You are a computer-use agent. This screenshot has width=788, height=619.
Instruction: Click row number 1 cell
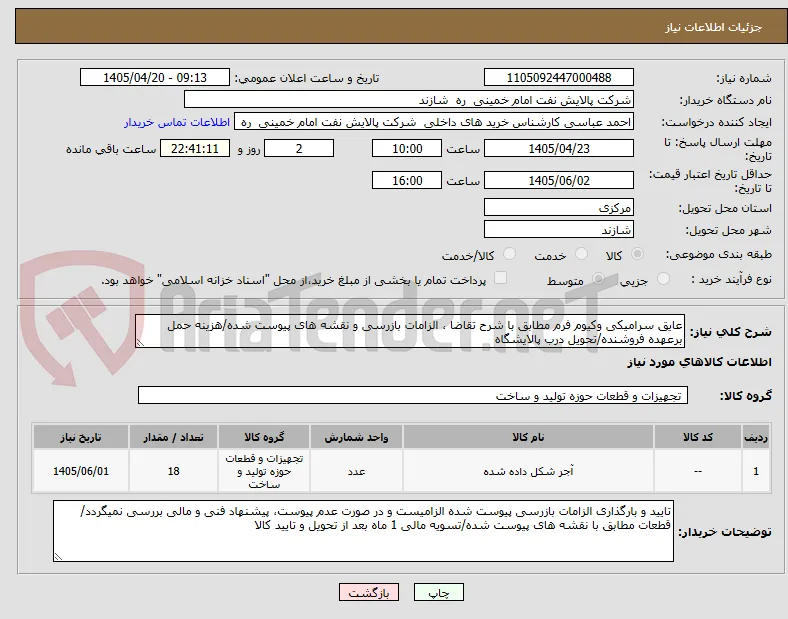click(756, 471)
